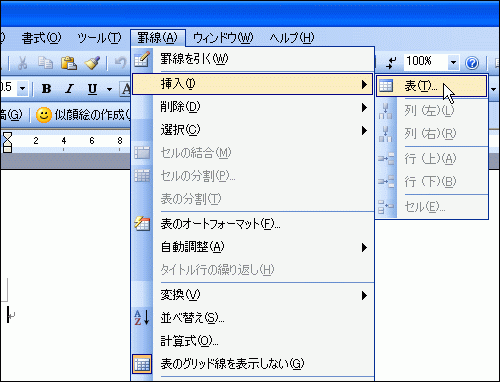Toggle Underline formatting

pos(92,89)
